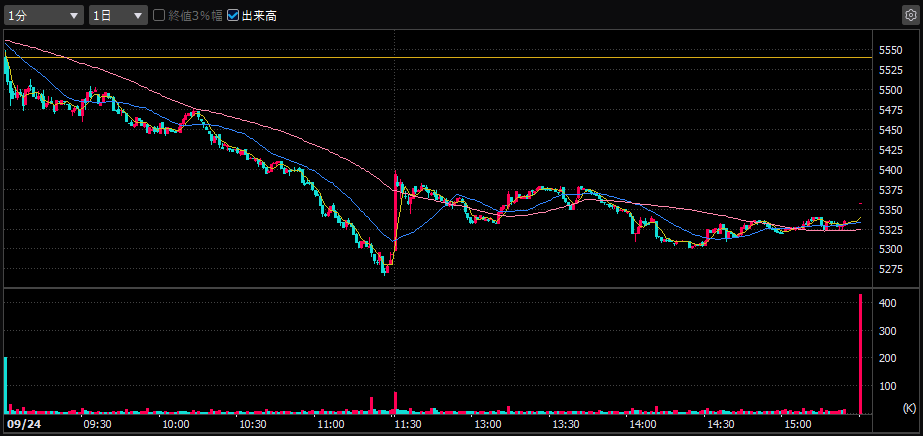
Task: Expand the 1日 period dropdown
Action: [x=117, y=16]
